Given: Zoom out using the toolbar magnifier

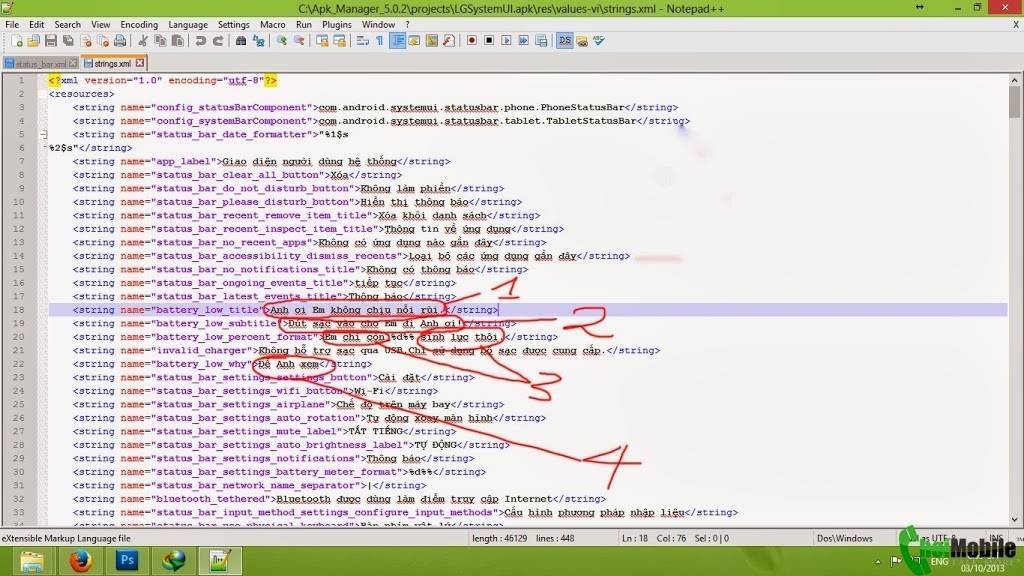Looking at the screenshot, I should point(299,41).
